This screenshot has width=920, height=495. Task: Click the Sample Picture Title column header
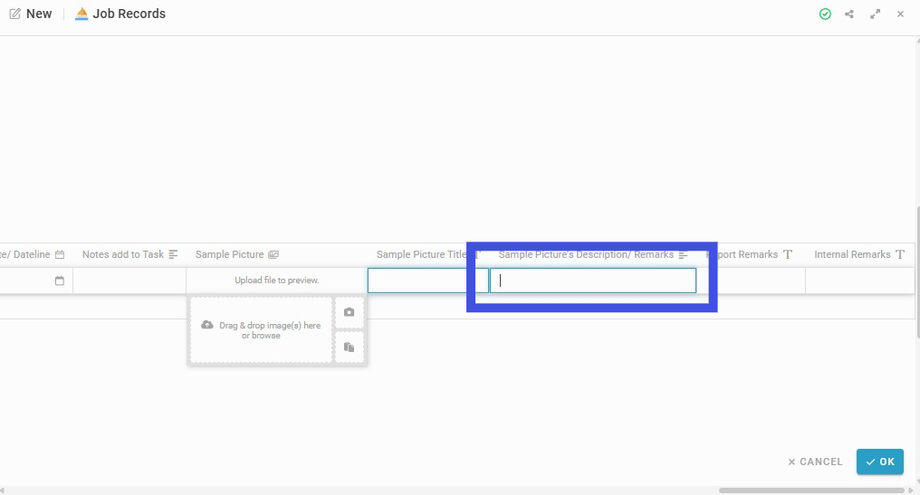[428, 255]
